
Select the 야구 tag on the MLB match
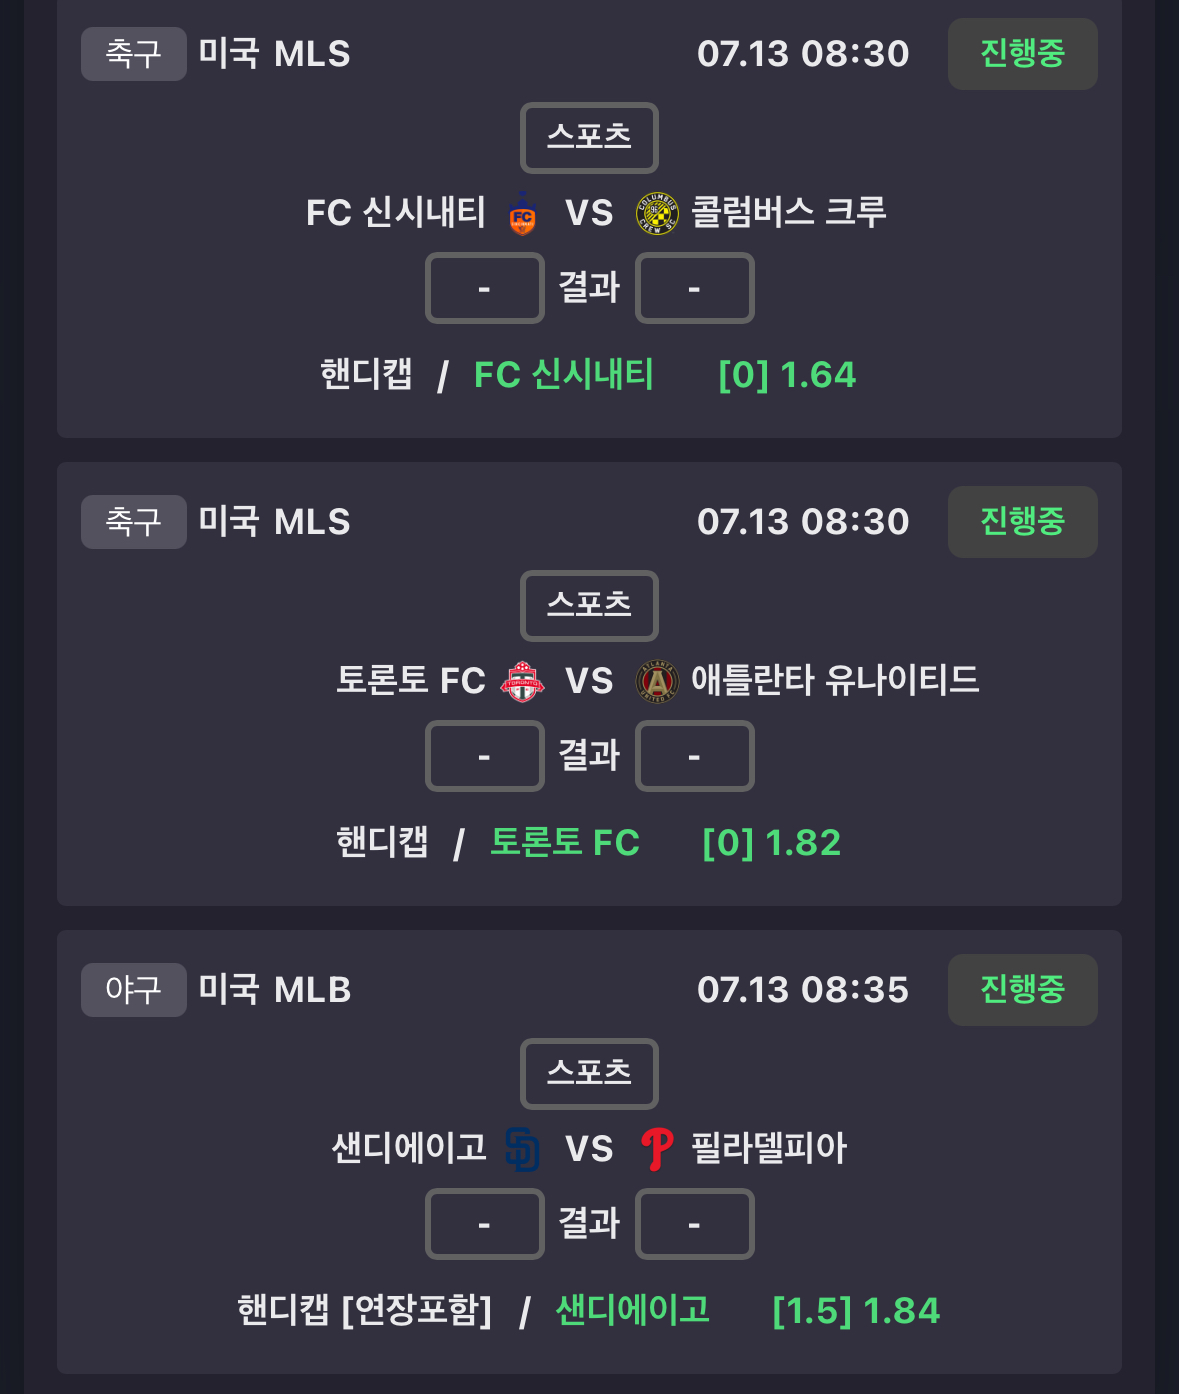[134, 990]
